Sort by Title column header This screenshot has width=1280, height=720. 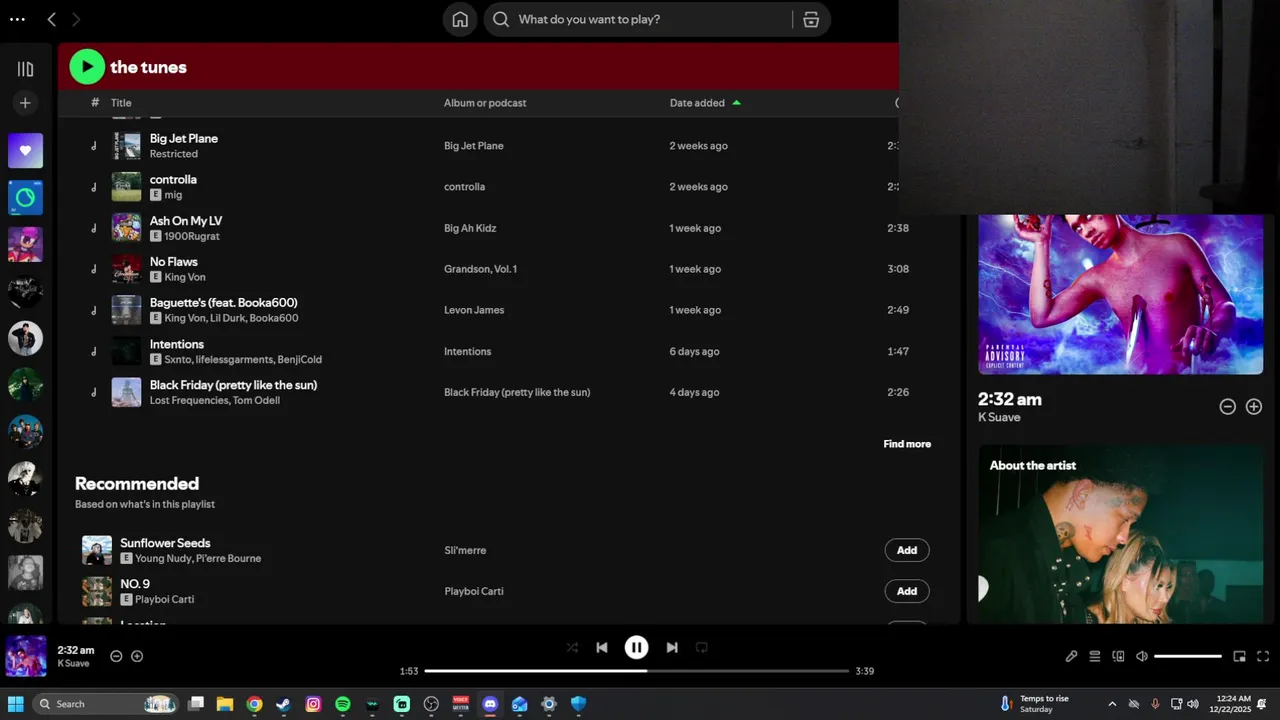coord(121,103)
